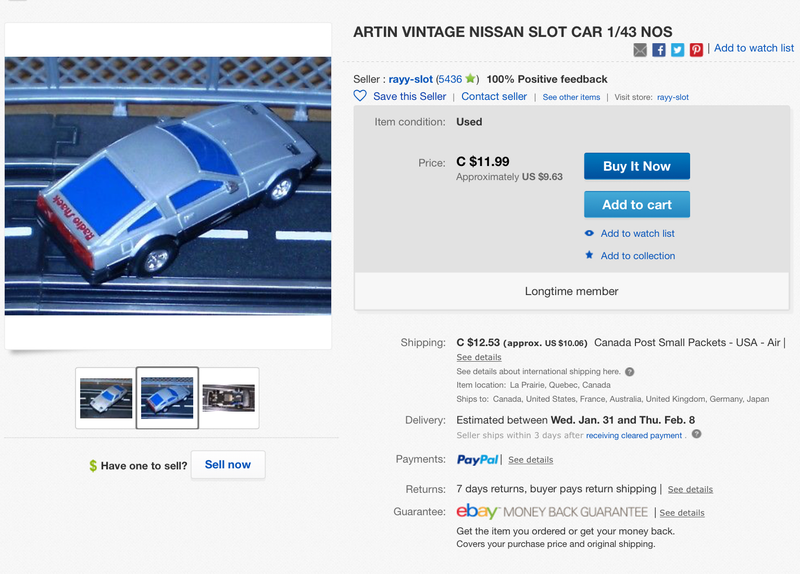Click the Buy It Now button
Screen dimensions: 800x574
(637, 166)
